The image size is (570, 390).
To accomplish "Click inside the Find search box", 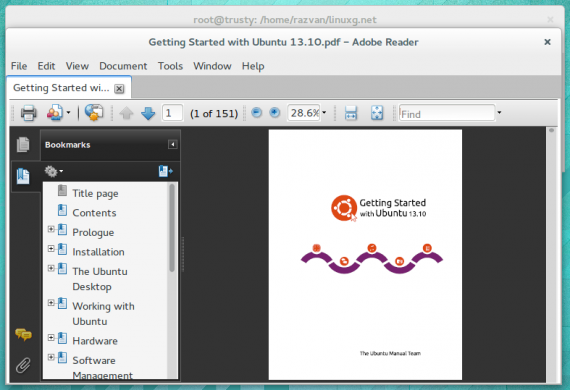I will (447, 113).
